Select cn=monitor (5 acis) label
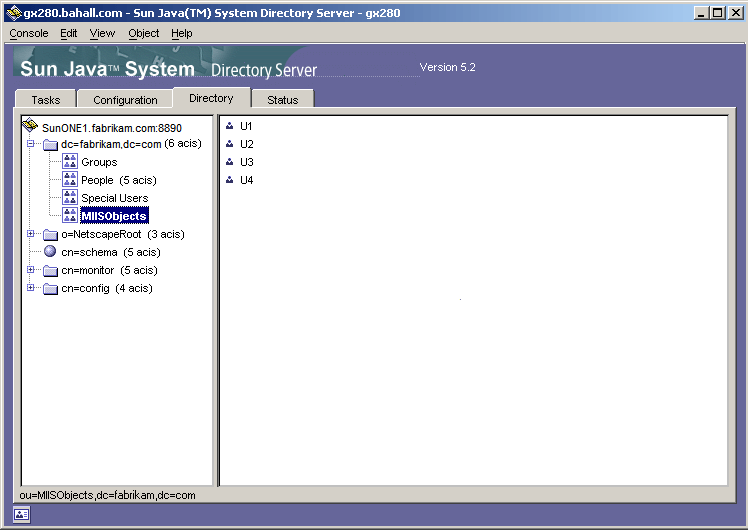The height and width of the screenshot is (530, 748). (x=109, y=270)
